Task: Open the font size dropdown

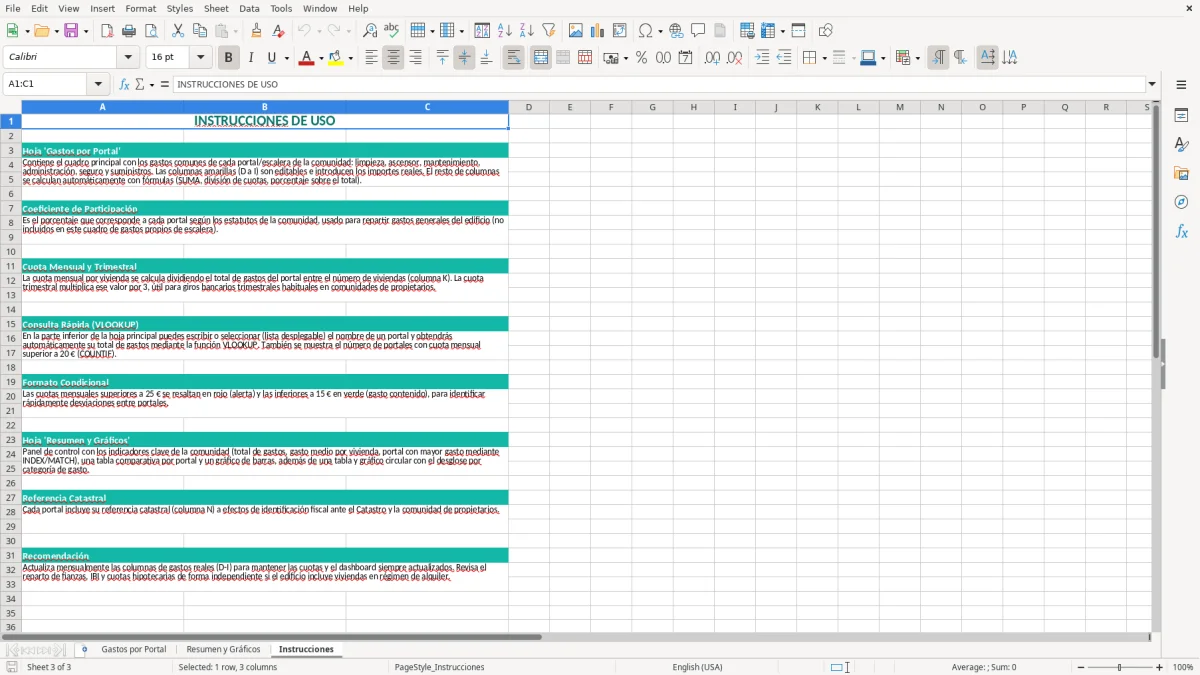Action: click(x=200, y=57)
